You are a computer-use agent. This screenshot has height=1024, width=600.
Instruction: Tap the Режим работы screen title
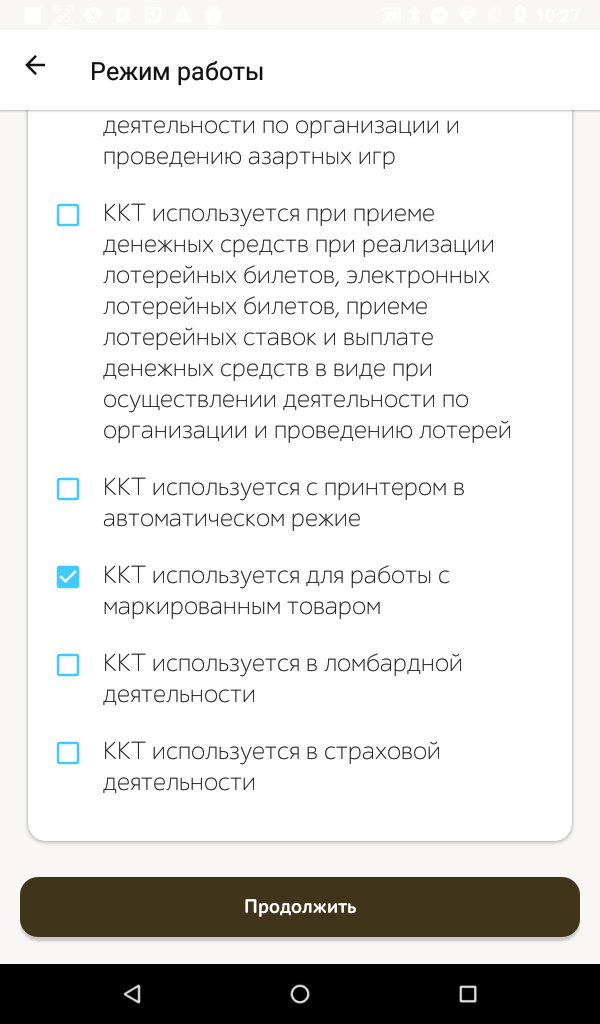point(177,72)
